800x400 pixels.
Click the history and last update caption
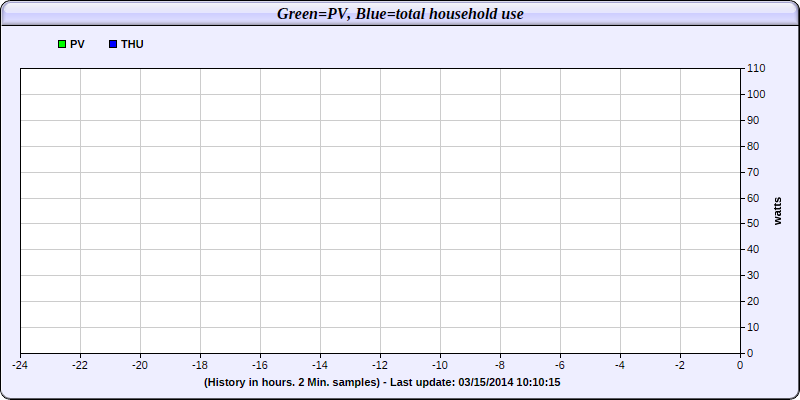pos(382,382)
